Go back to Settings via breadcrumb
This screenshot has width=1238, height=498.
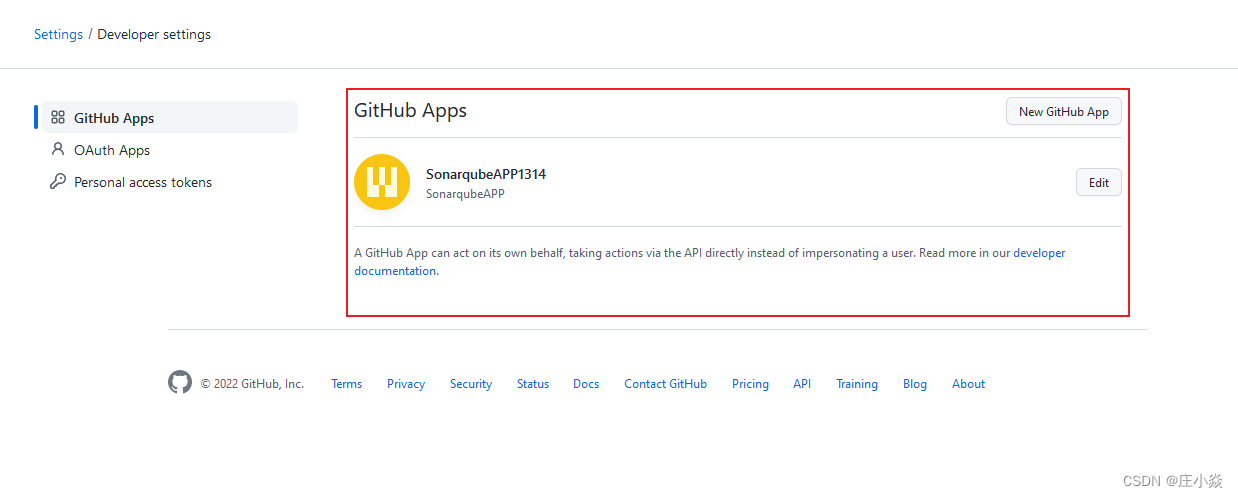coord(58,34)
